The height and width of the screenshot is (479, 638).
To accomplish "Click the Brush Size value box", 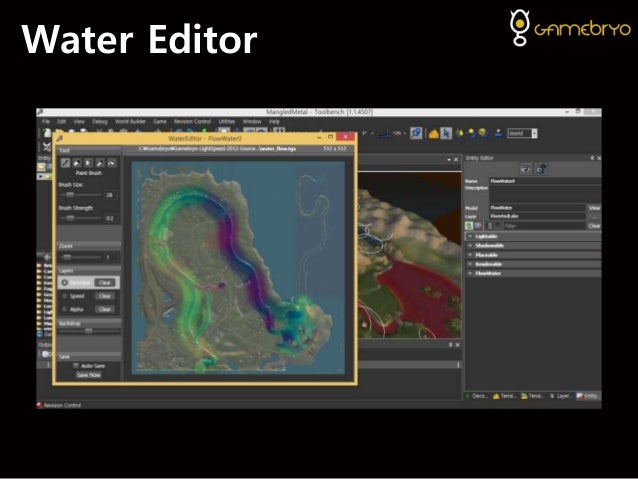I will (110, 195).
